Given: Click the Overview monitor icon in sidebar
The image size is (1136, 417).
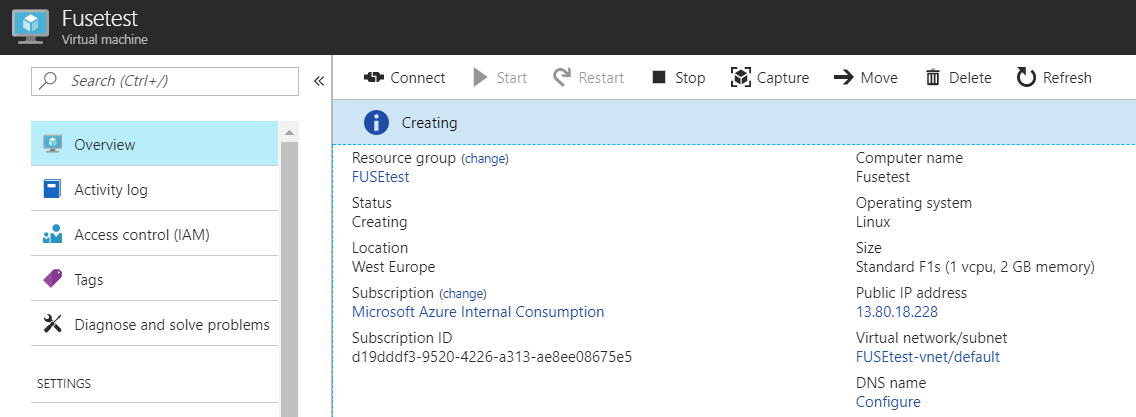Looking at the screenshot, I should 53,144.
